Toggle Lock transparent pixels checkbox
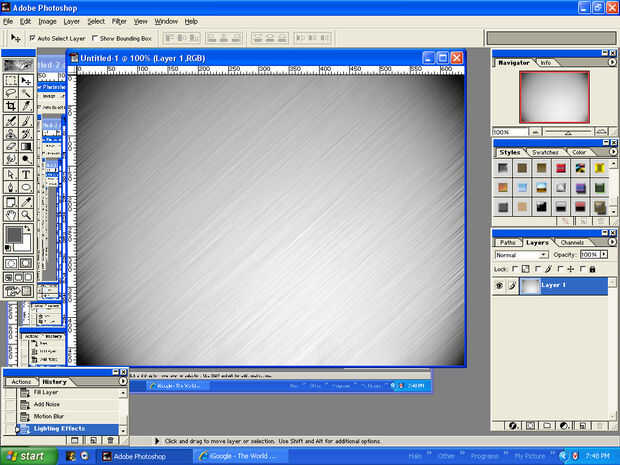 coord(515,269)
